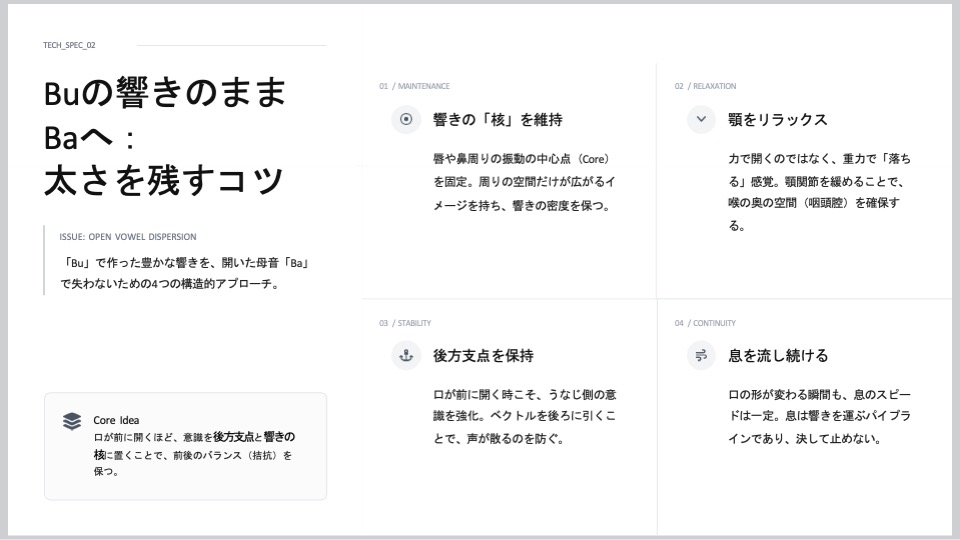Click the 02 / RELAXATION section label
960x540 pixels.
click(705, 86)
